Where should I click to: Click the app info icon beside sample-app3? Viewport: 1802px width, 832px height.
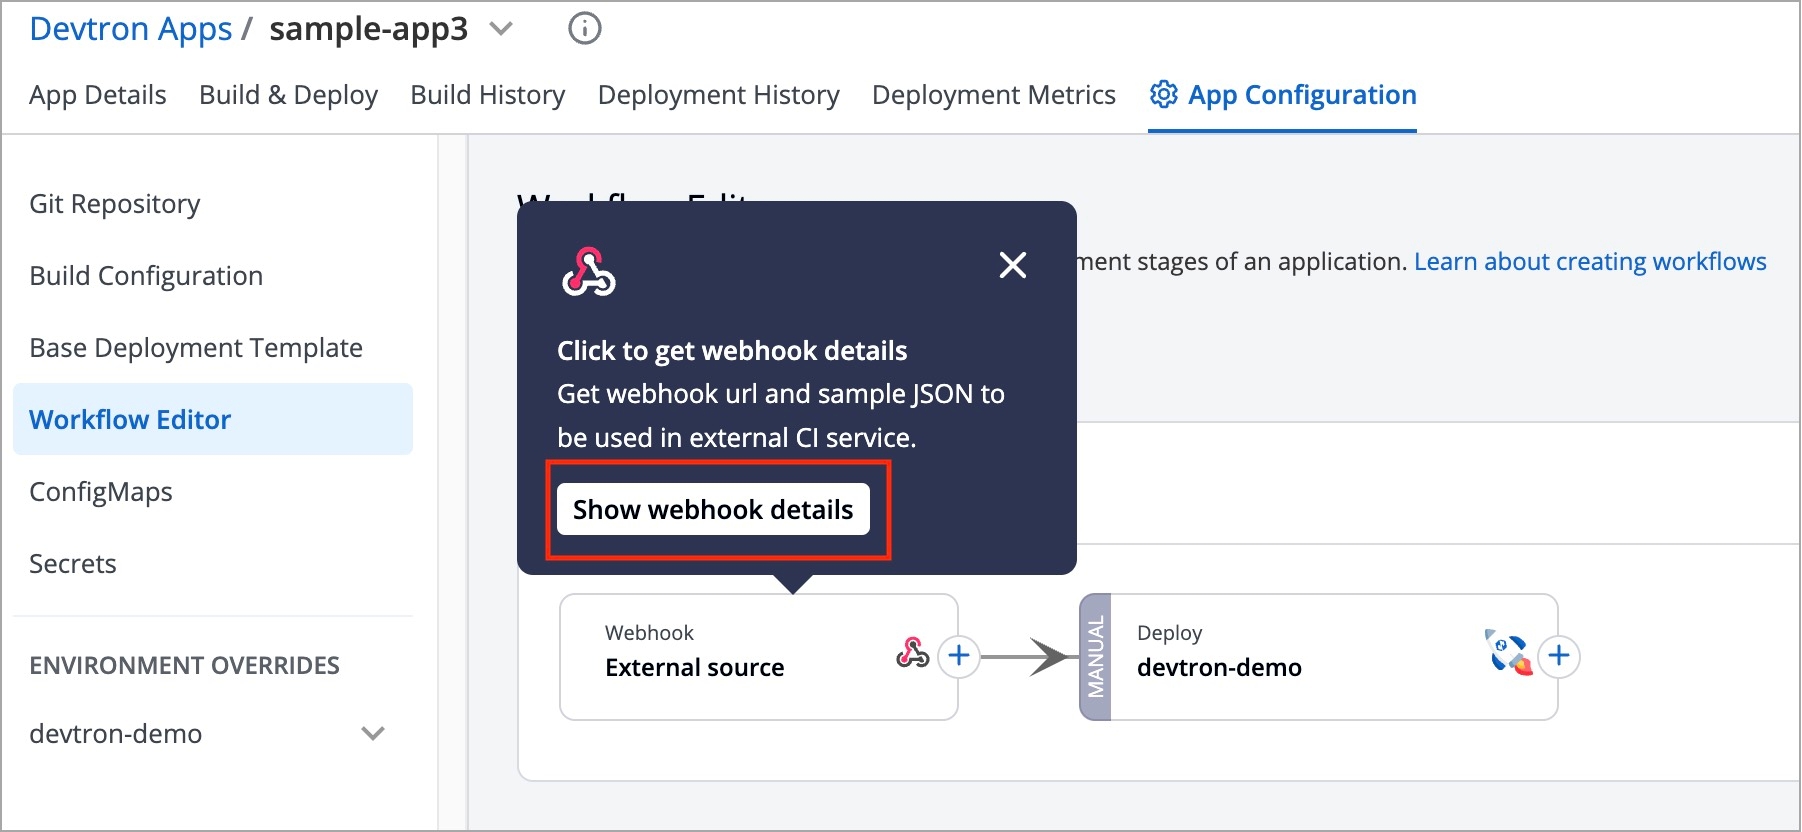point(585,29)
